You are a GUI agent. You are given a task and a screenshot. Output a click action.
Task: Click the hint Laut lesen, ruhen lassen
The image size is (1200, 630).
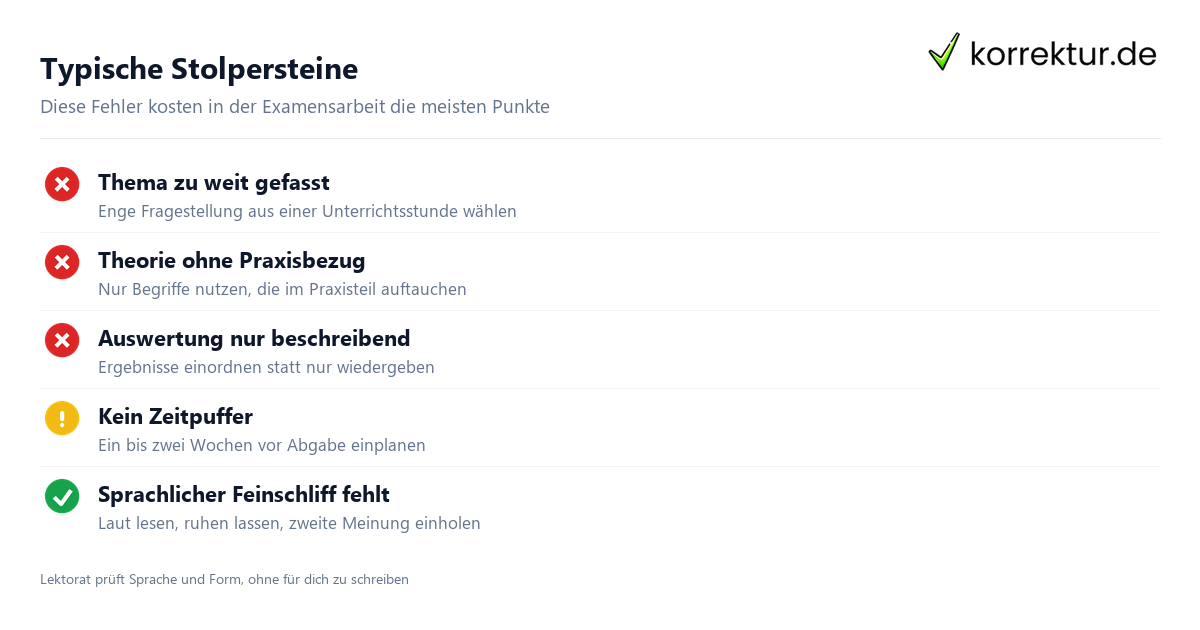pos(289,524)
